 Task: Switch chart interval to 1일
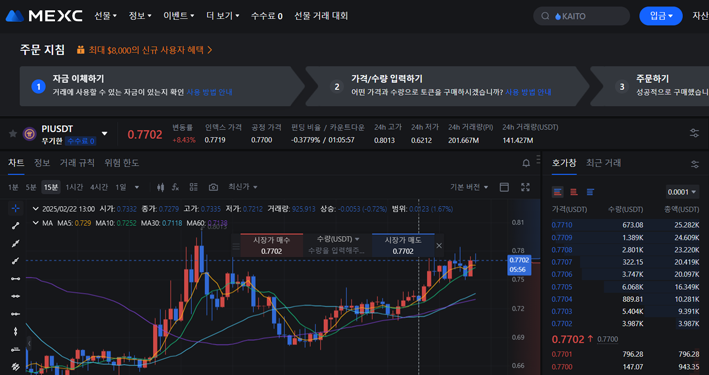click(x=121, y=187)
